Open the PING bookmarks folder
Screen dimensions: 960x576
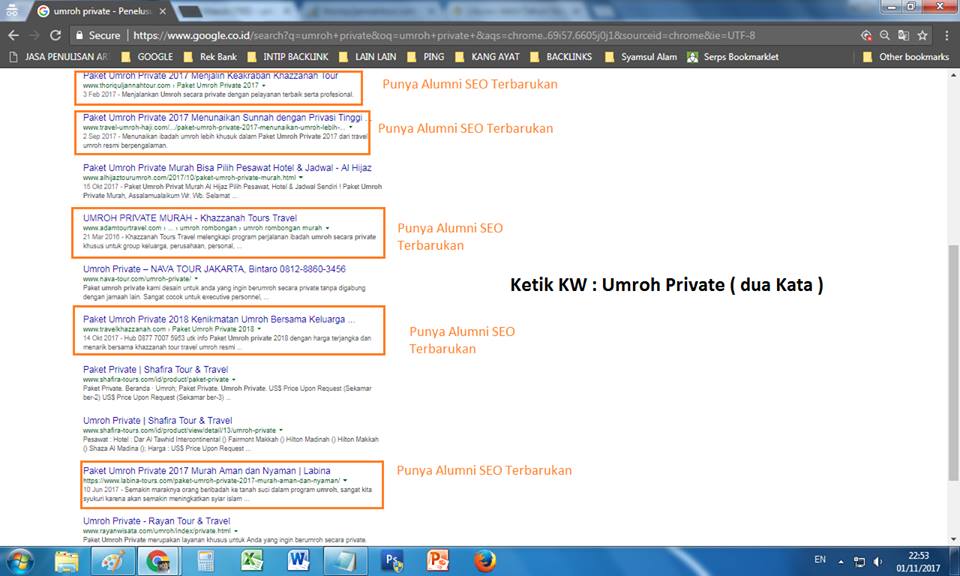tap(426, 57)
